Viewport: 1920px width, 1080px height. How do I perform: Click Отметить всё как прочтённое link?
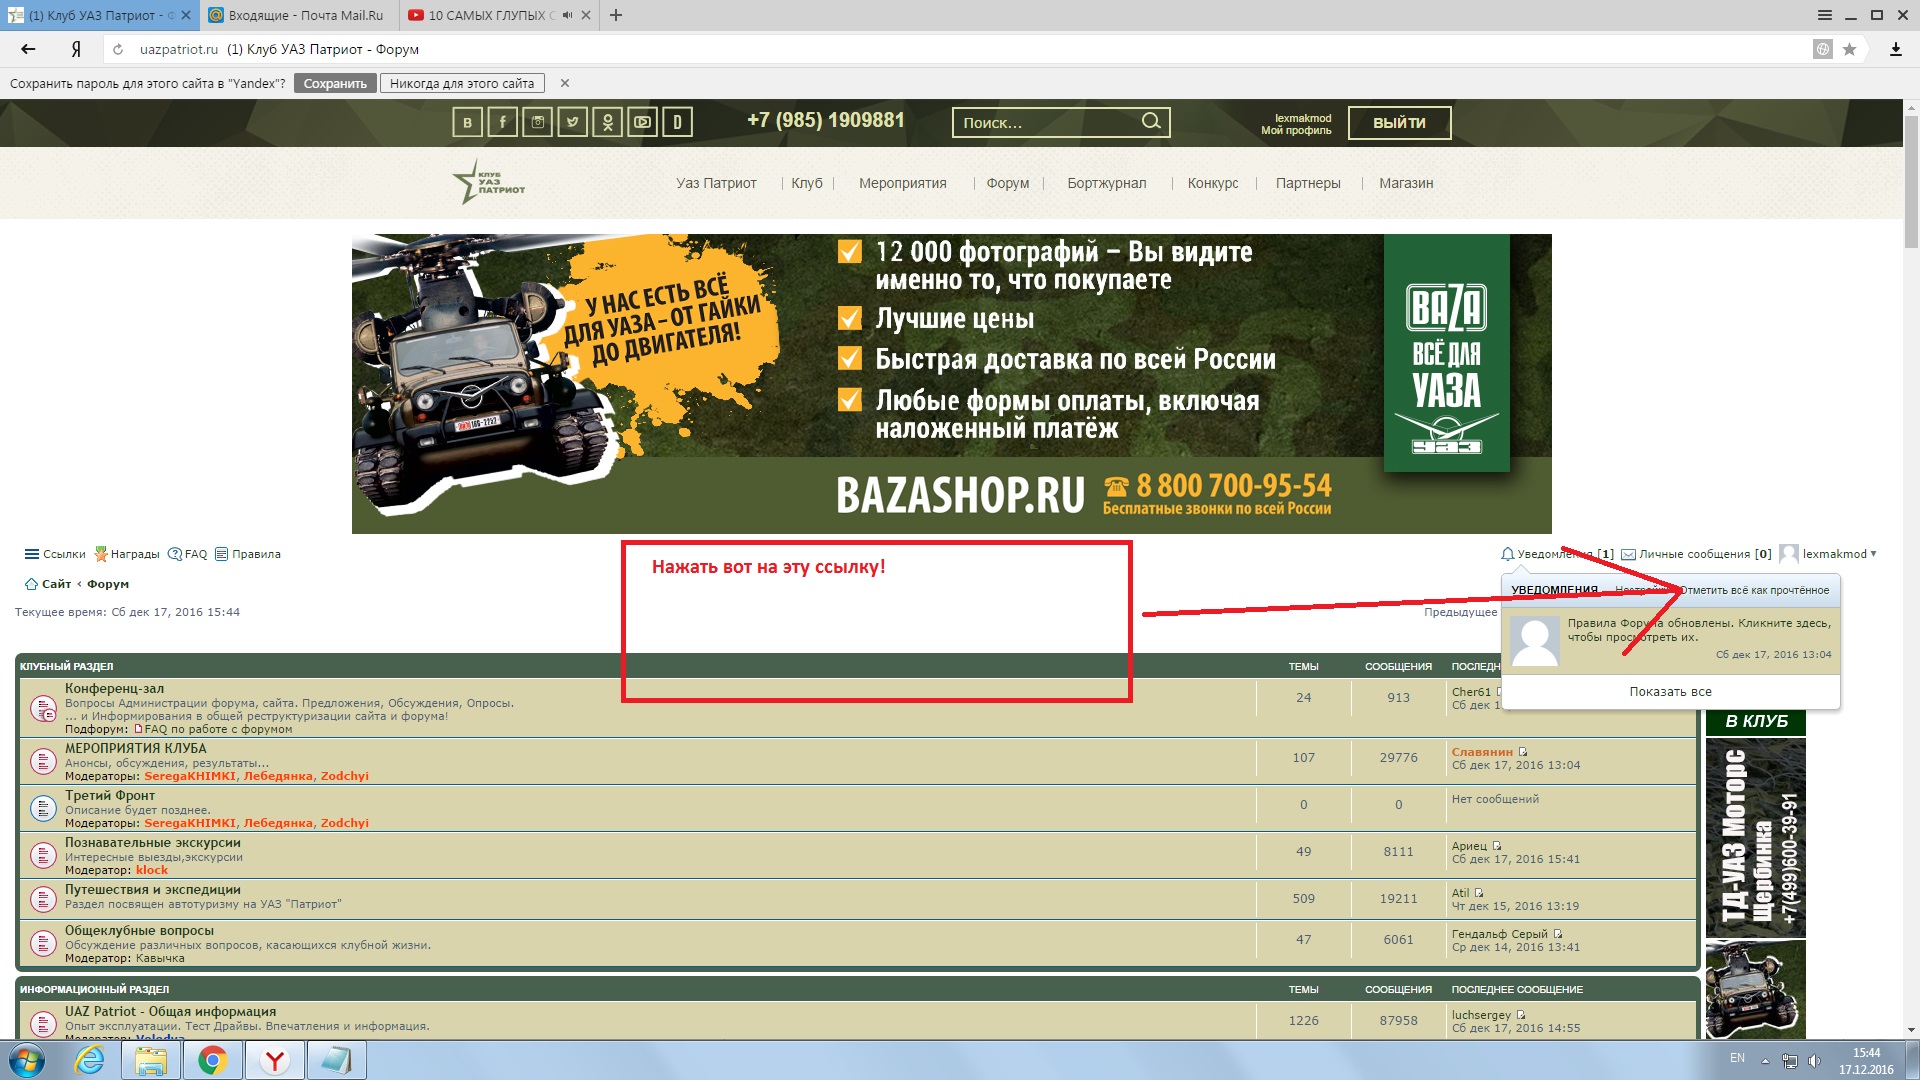pyautogui.click(x=1755, y=590)
